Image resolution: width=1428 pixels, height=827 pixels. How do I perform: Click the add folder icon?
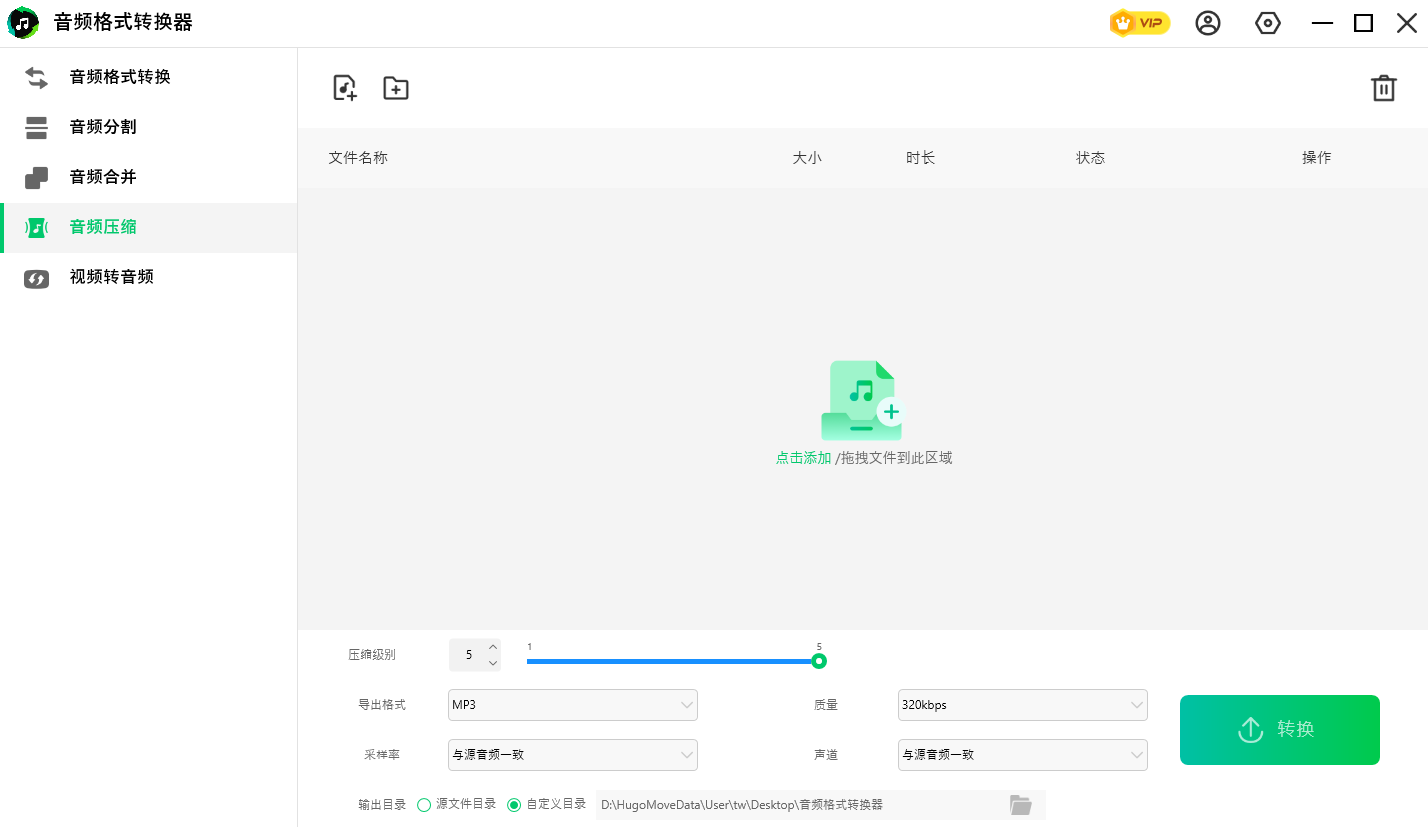click(x=396, y=88)
